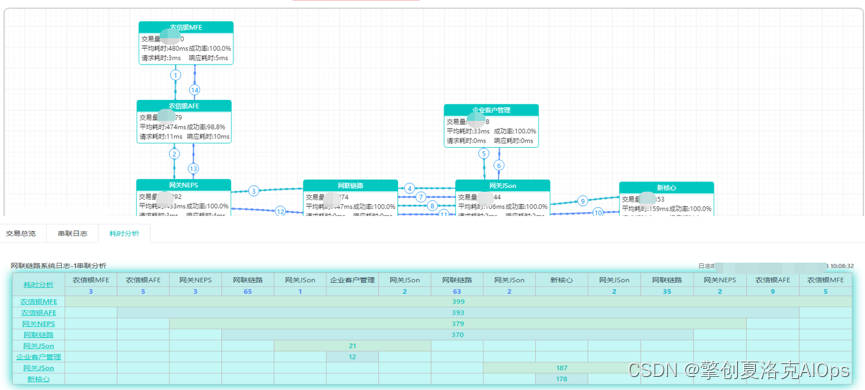The width and height of the screenshot is (865, 390).
Task: Click the 65 value in header row
Action: coord(248,291)
